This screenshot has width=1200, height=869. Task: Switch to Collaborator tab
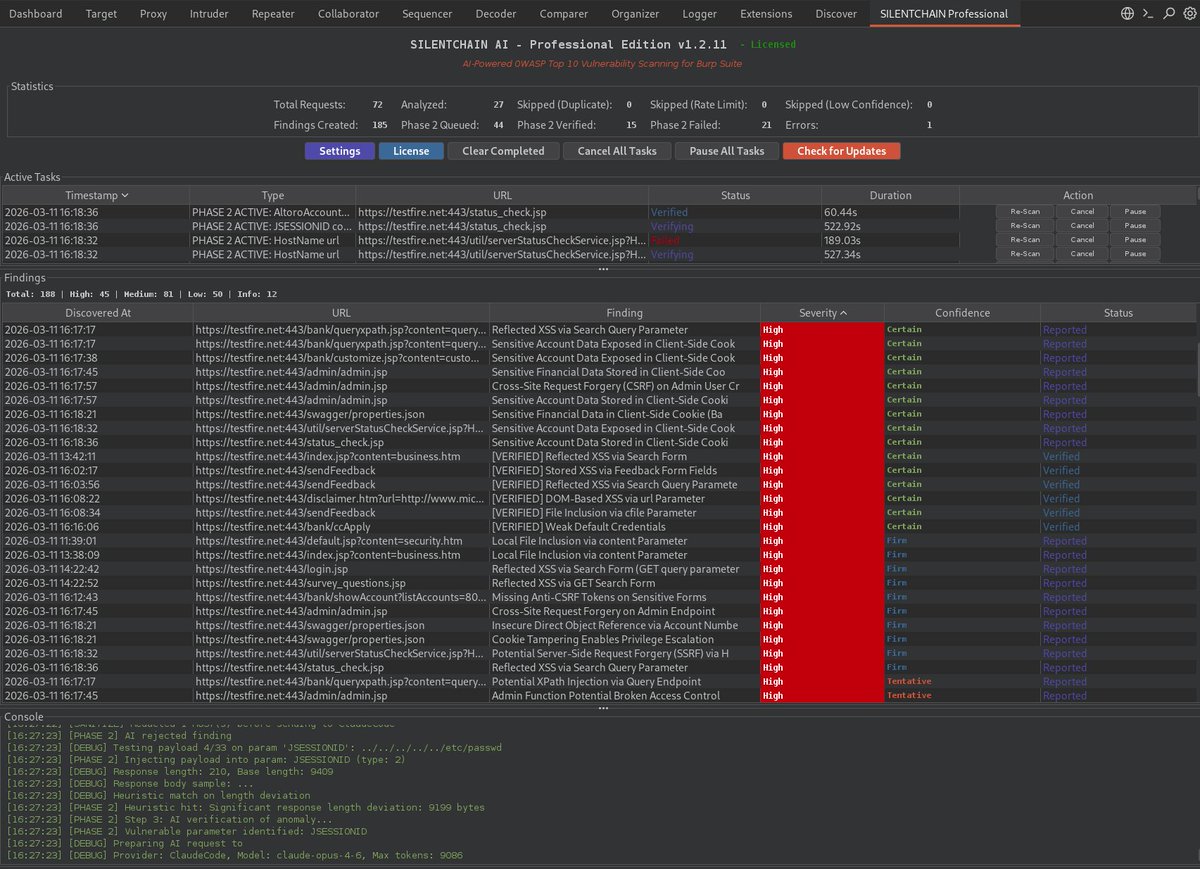point(348,14)
